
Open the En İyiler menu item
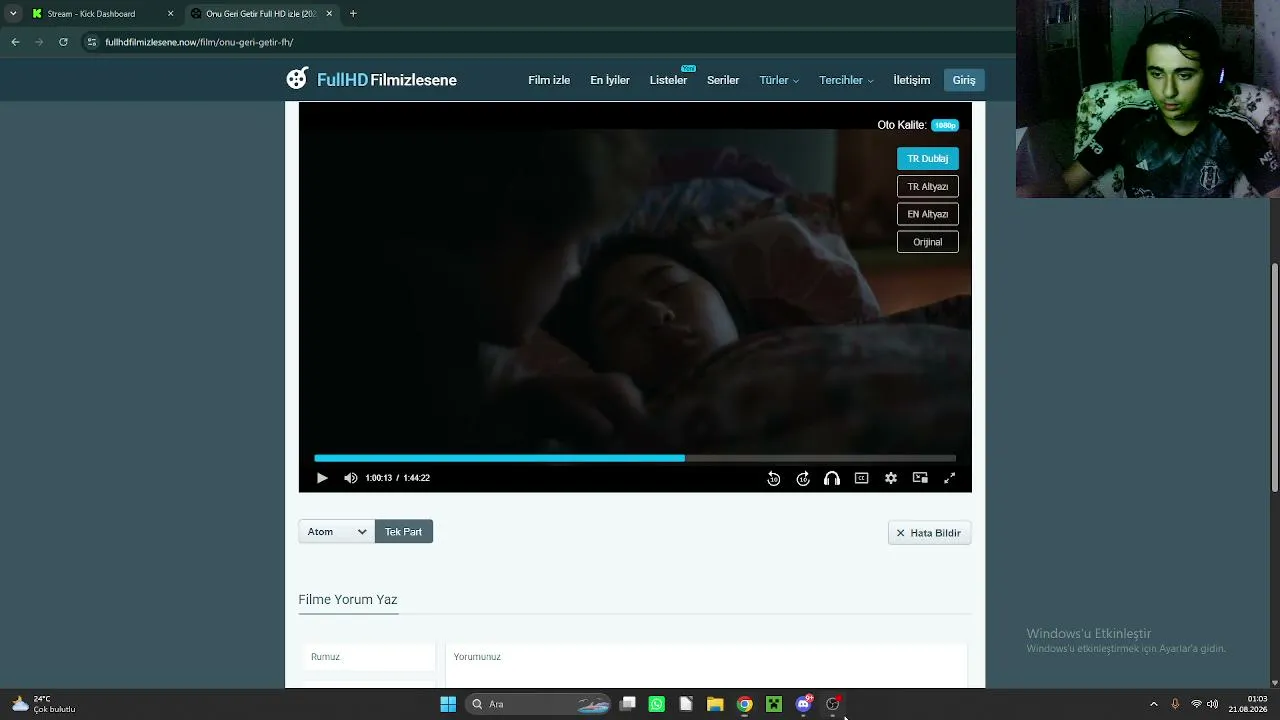pos(610,80)
